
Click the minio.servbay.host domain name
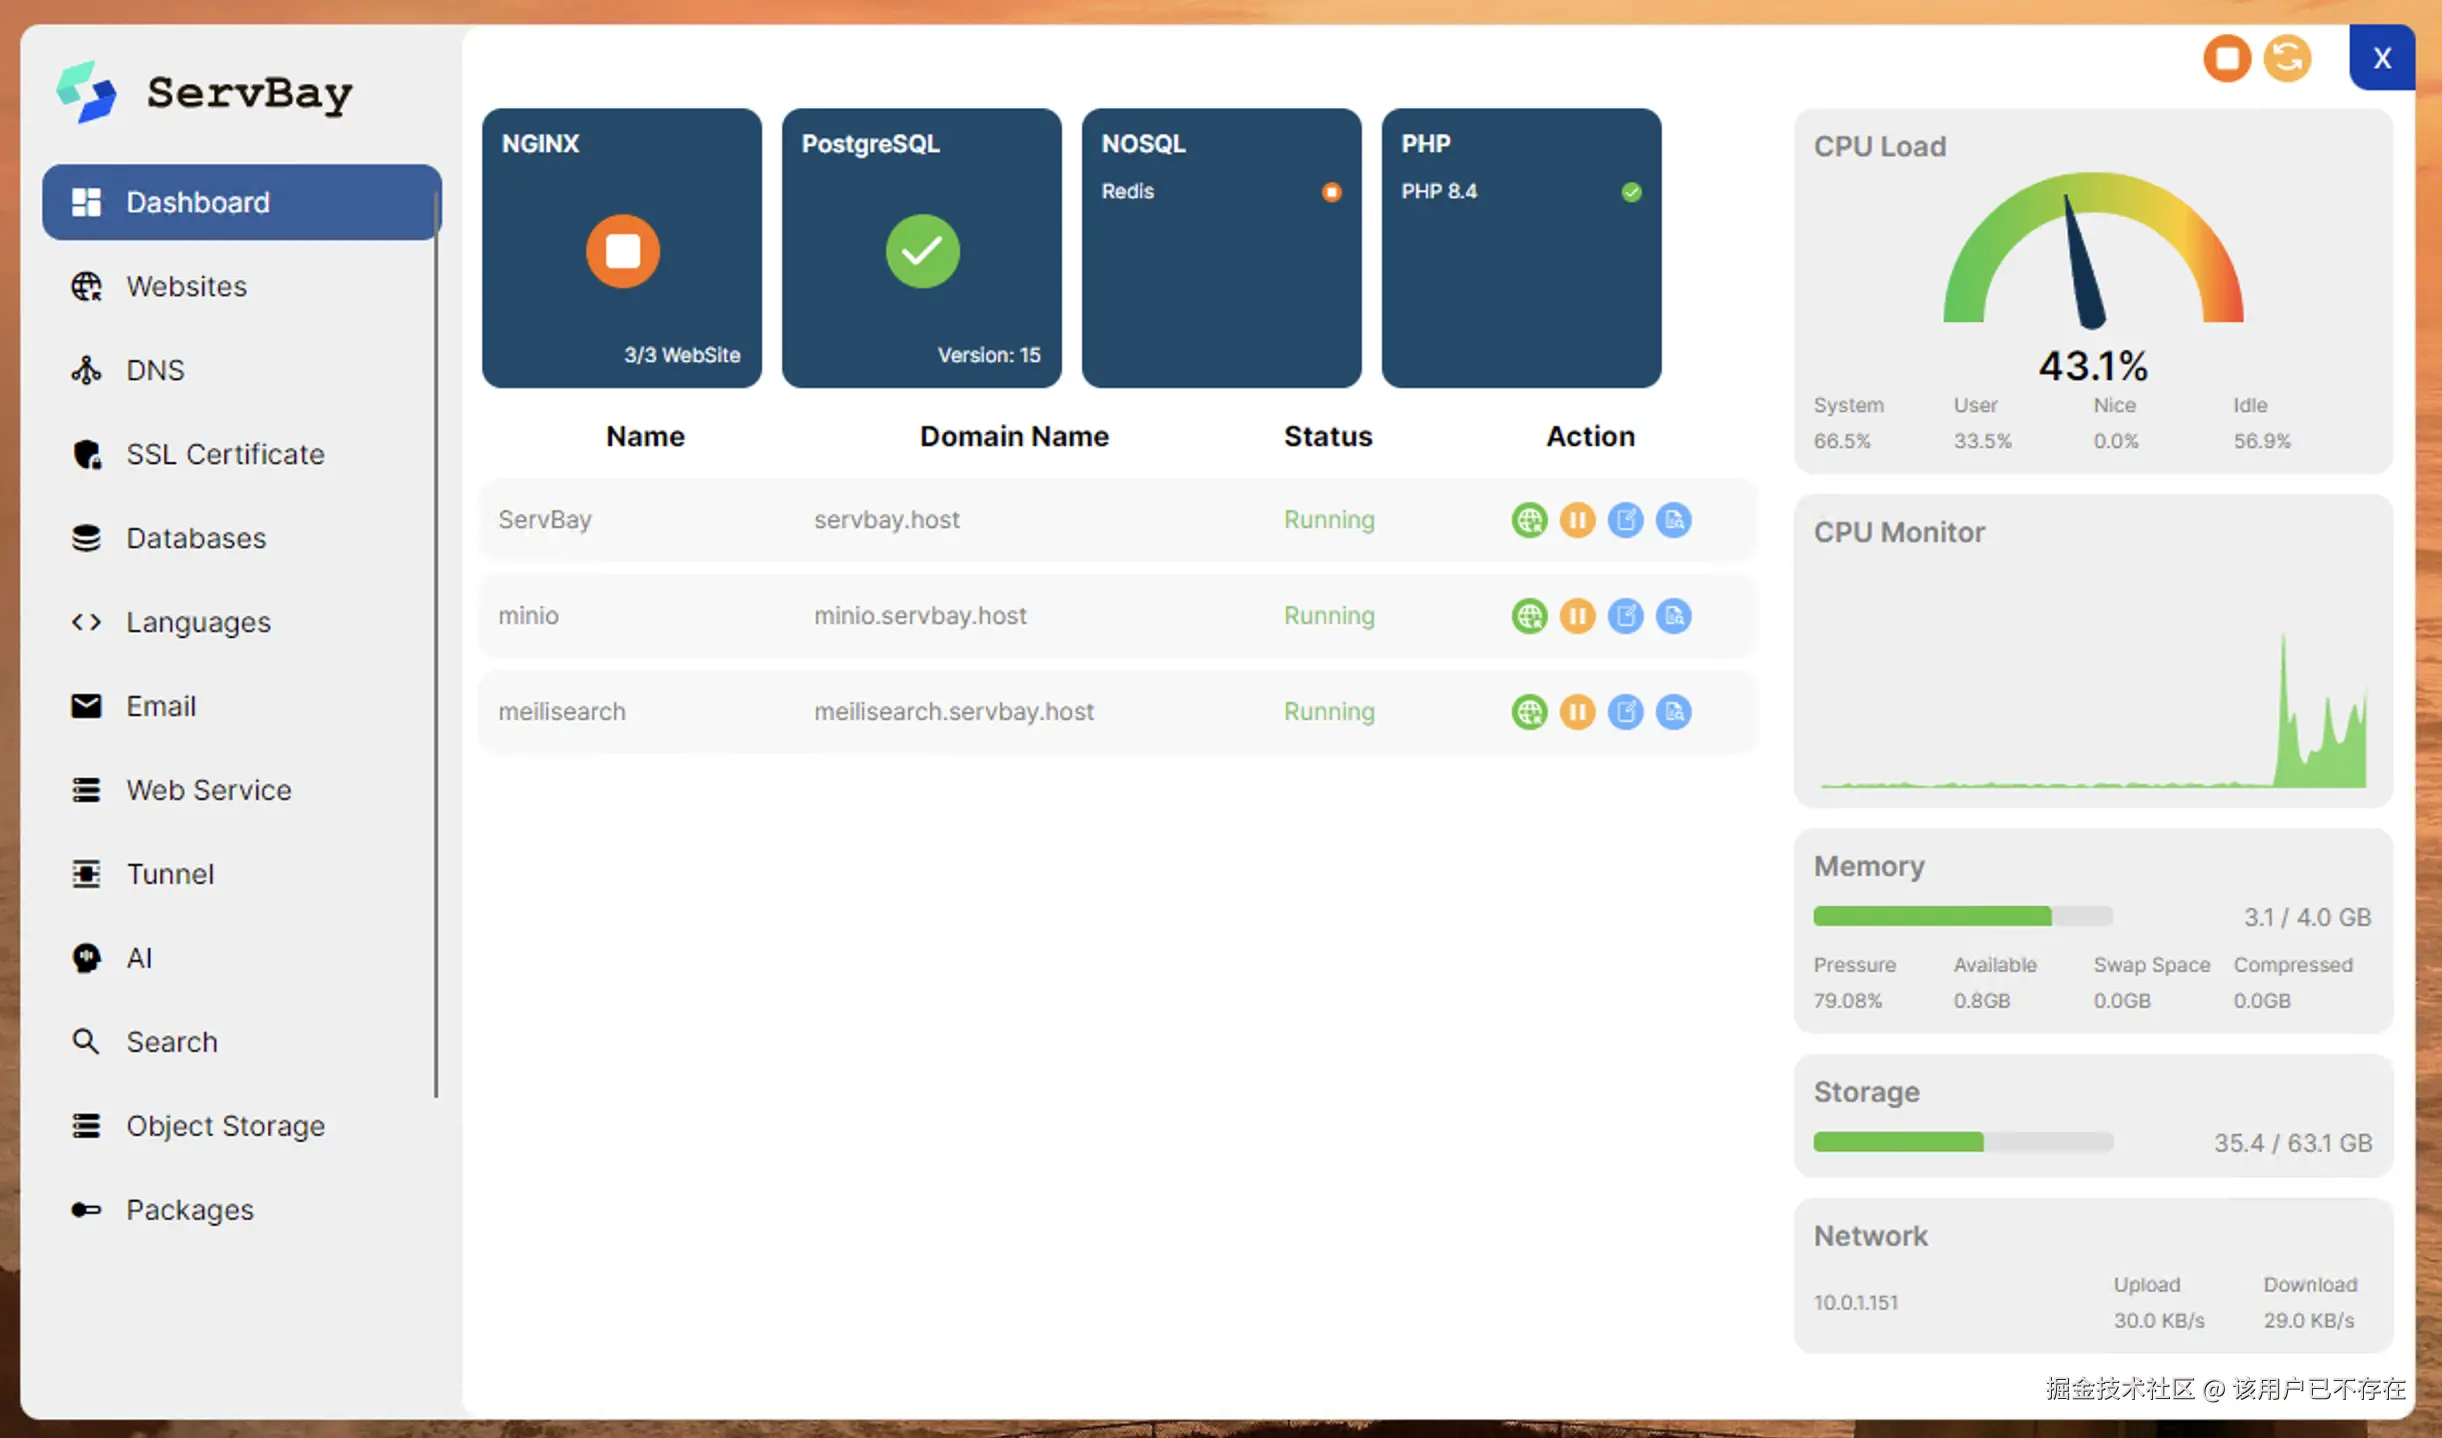point(920,616)
